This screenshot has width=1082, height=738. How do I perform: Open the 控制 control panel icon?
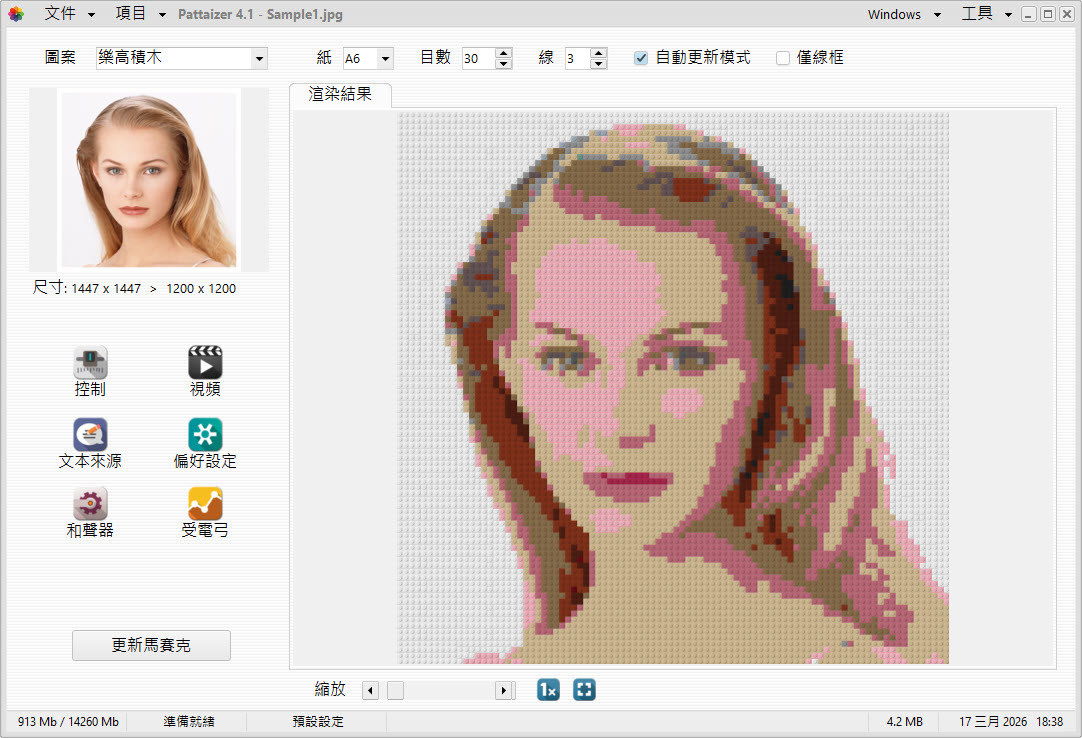point(90,363)
